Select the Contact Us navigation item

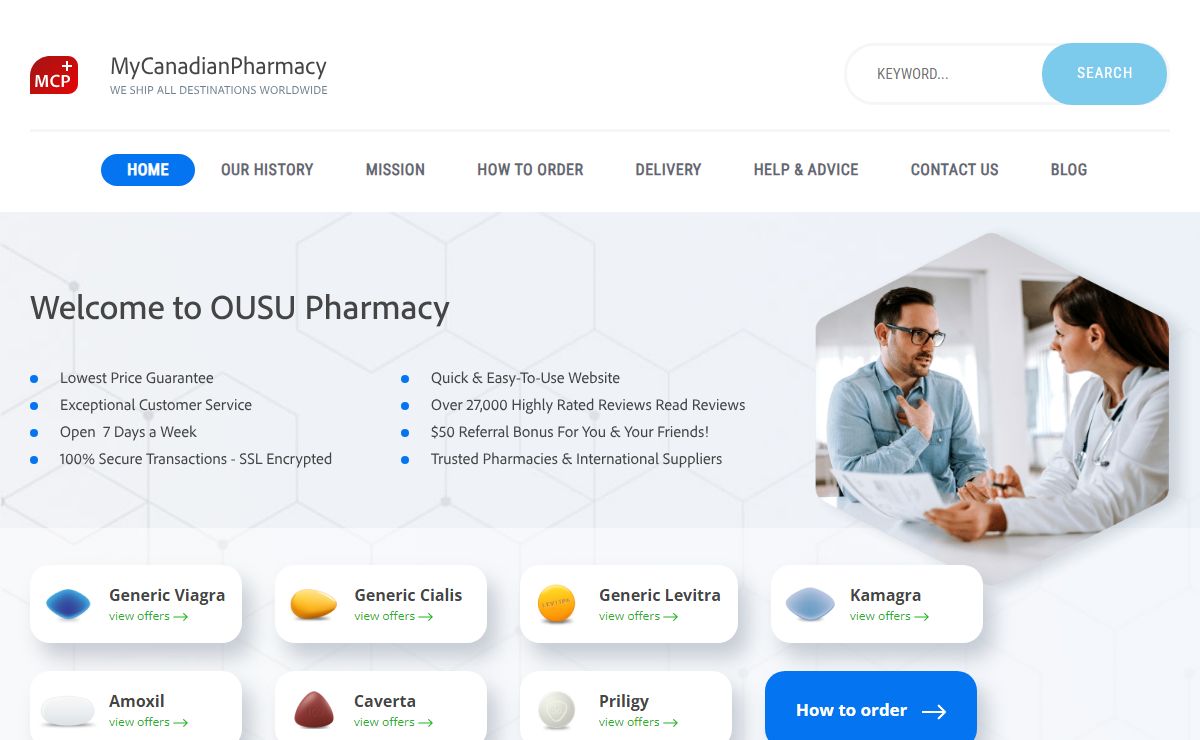[x=954, y=170]
